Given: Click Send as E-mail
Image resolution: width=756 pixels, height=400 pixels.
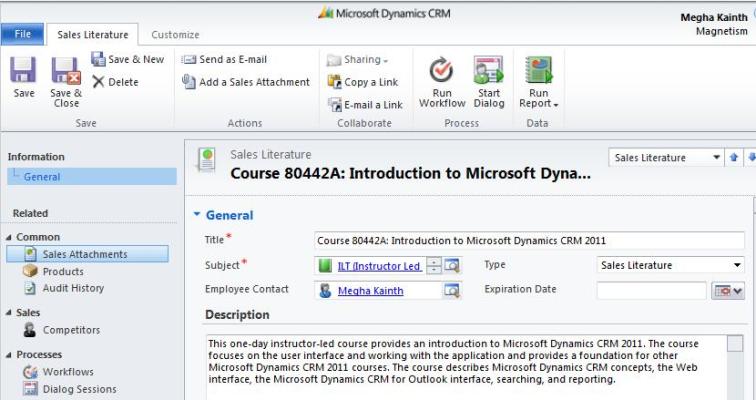Looking at the screenshot, I should coord(224,59).
